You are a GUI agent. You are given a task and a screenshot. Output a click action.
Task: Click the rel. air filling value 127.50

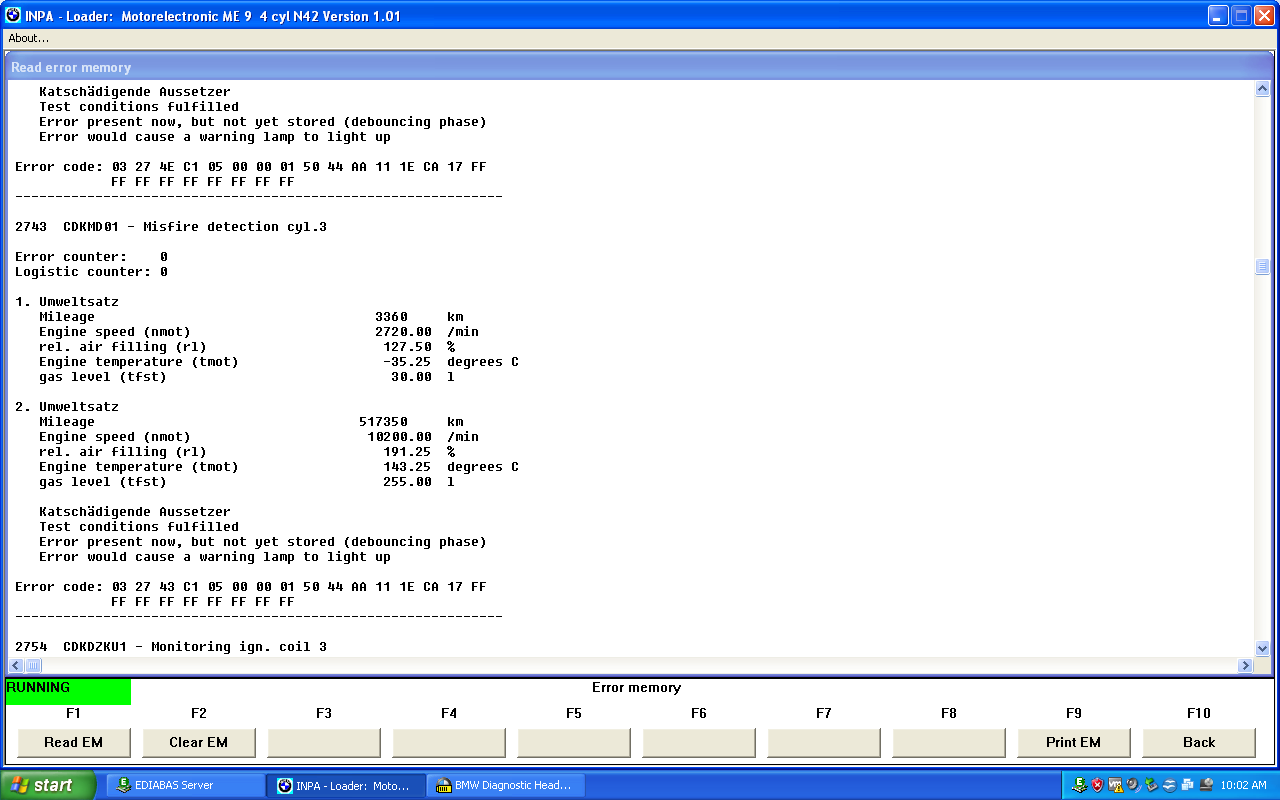(x=407, y=347)
